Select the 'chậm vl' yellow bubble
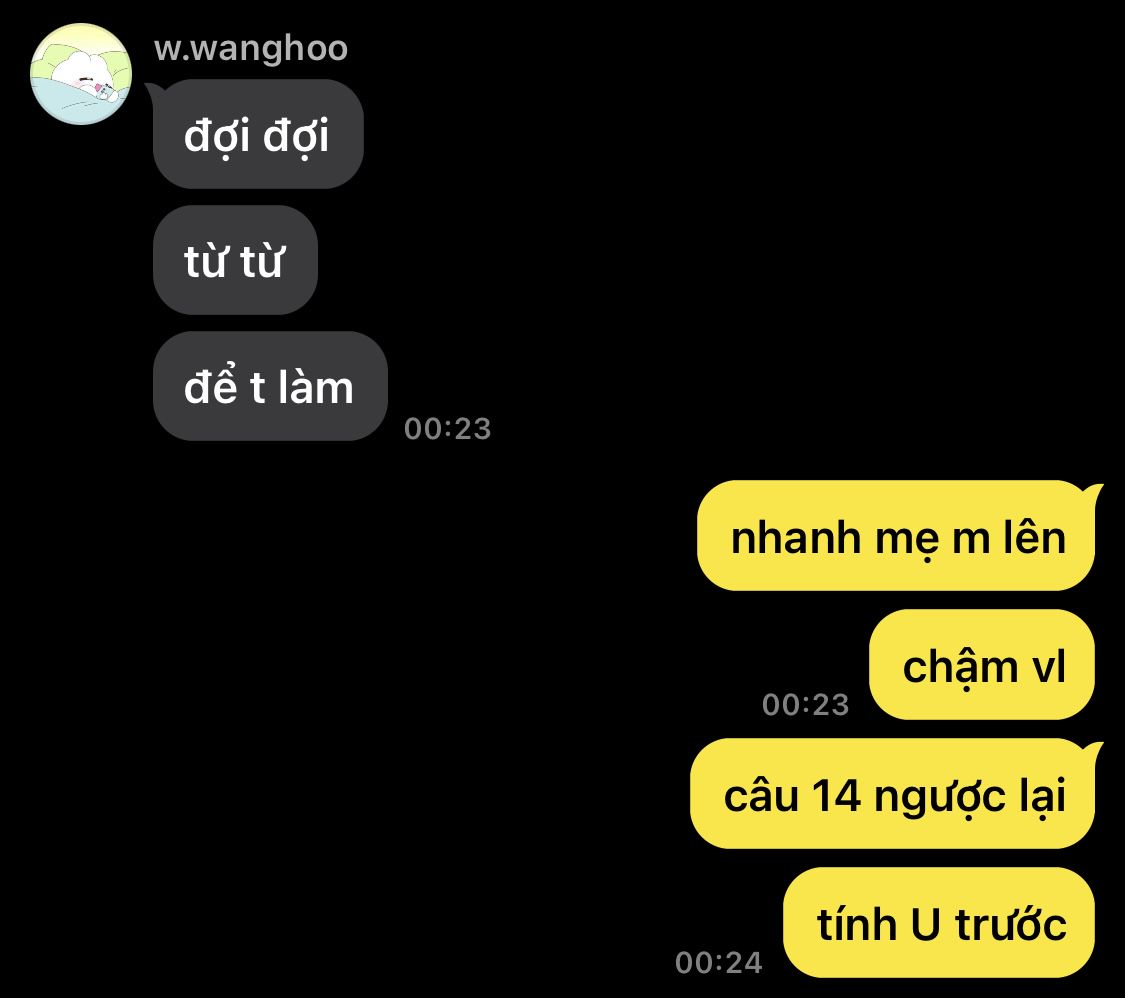 [982, 664]
